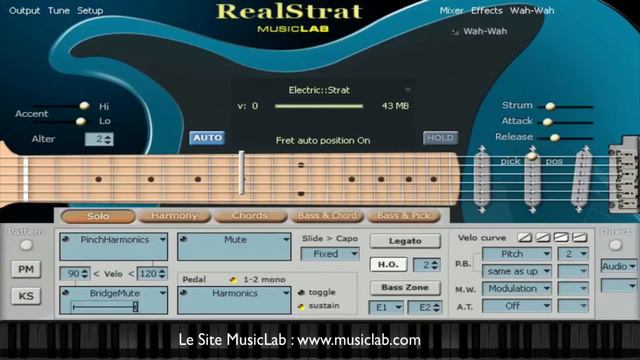Open the Tune menu

point(59,11)
